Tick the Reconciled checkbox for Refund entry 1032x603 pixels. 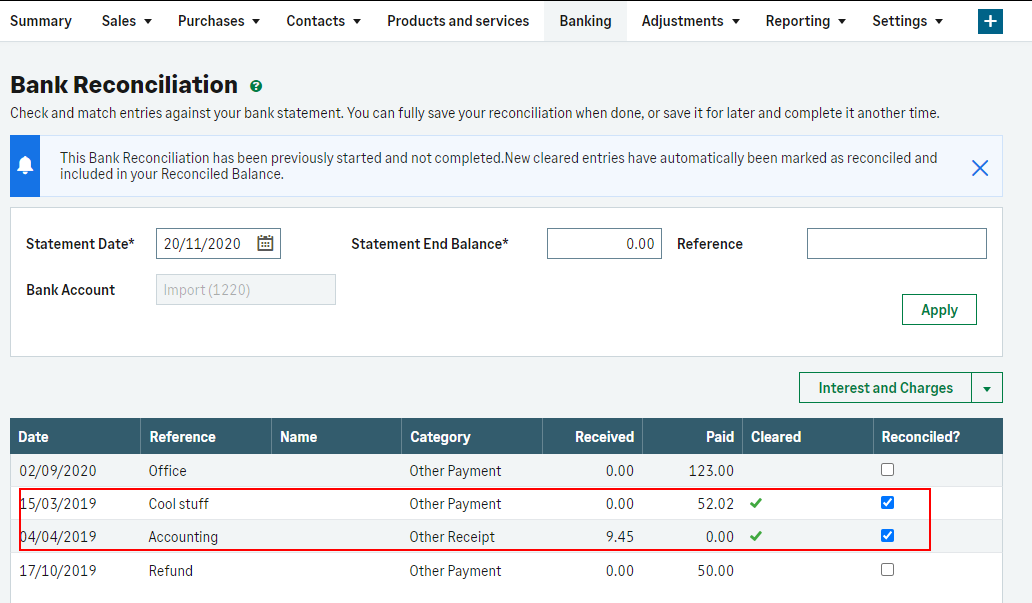pyautogui.click(x=887, y=570)
